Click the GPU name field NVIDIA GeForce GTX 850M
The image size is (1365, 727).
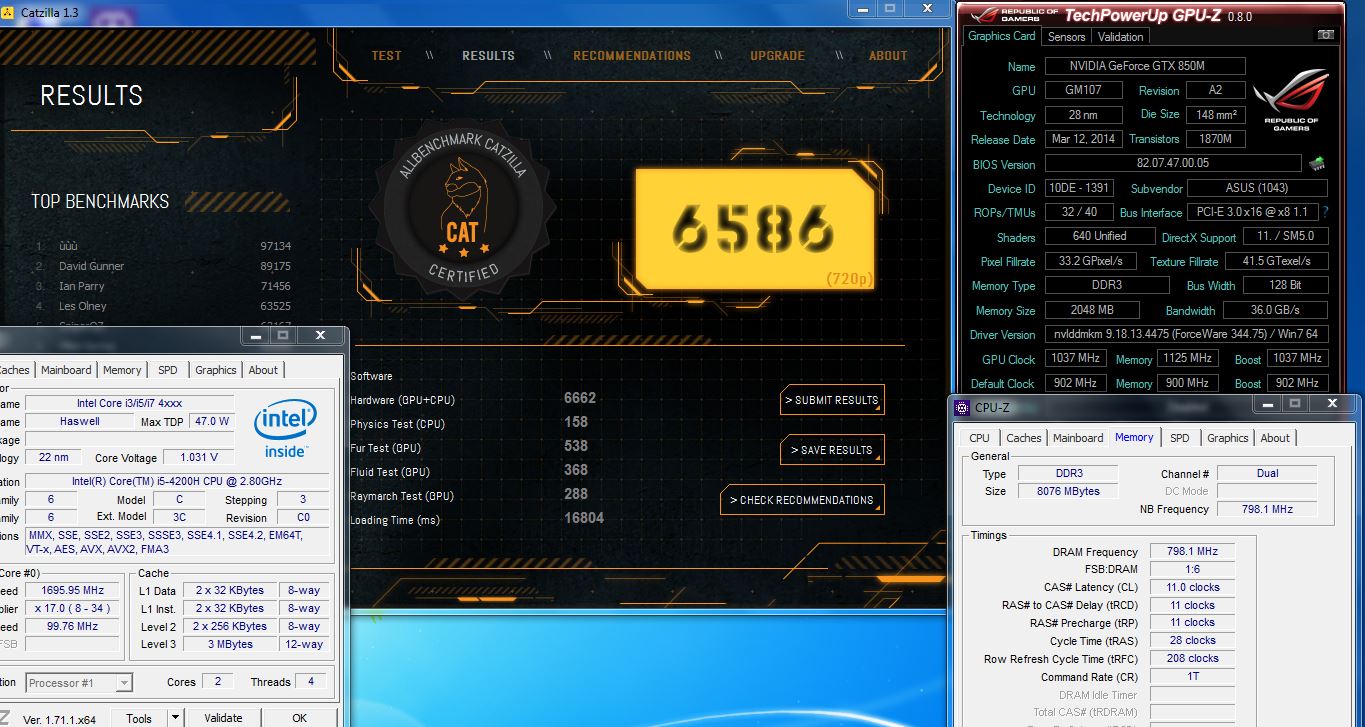coord(1145,66)
